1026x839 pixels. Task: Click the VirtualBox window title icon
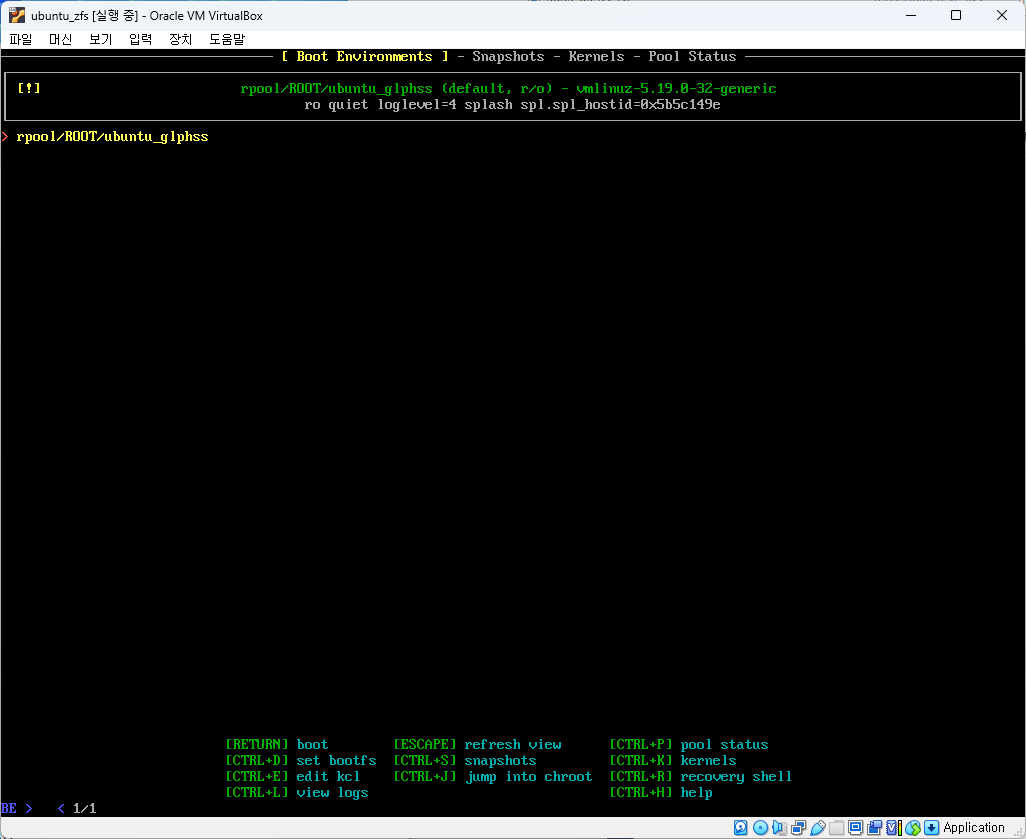pos(17,16)
